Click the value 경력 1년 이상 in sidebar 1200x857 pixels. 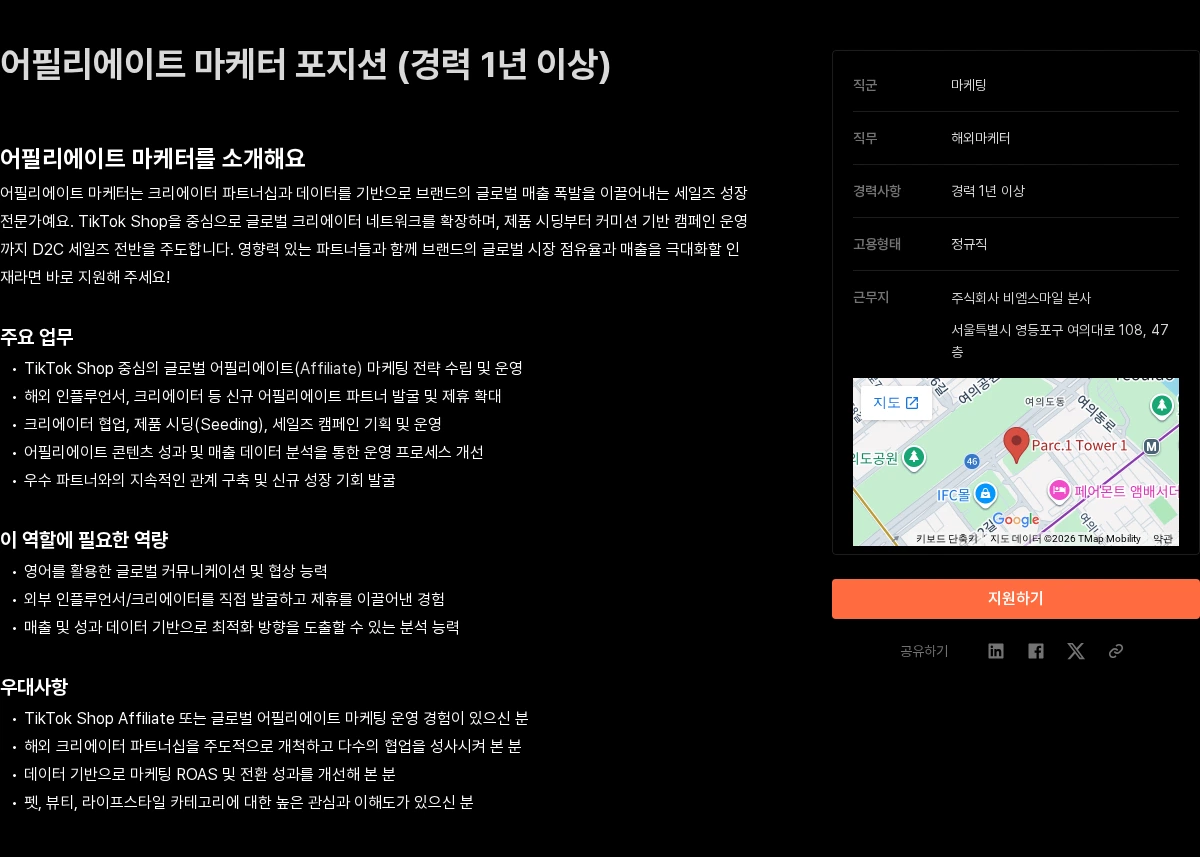pos(988,191)
